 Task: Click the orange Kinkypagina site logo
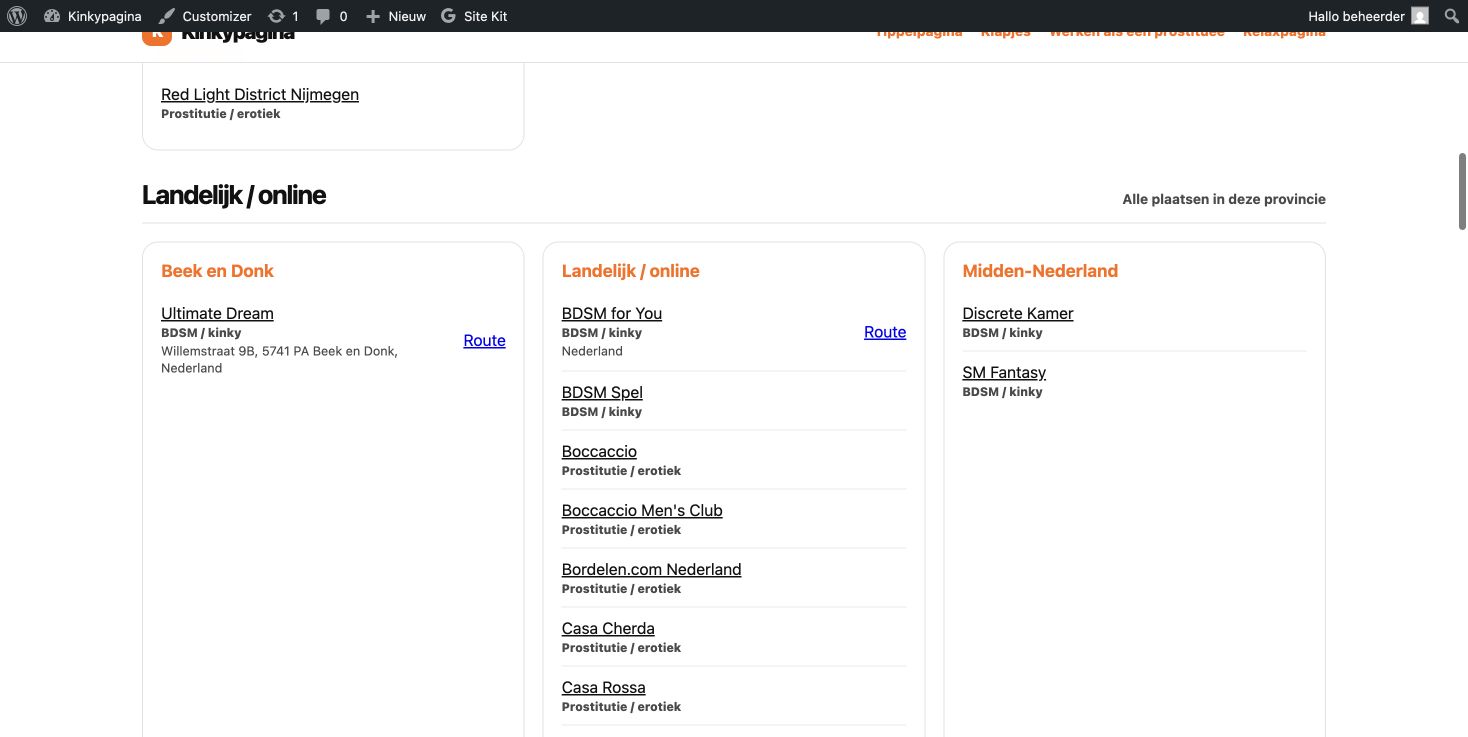pyautogui.click(x=156, y=36)
